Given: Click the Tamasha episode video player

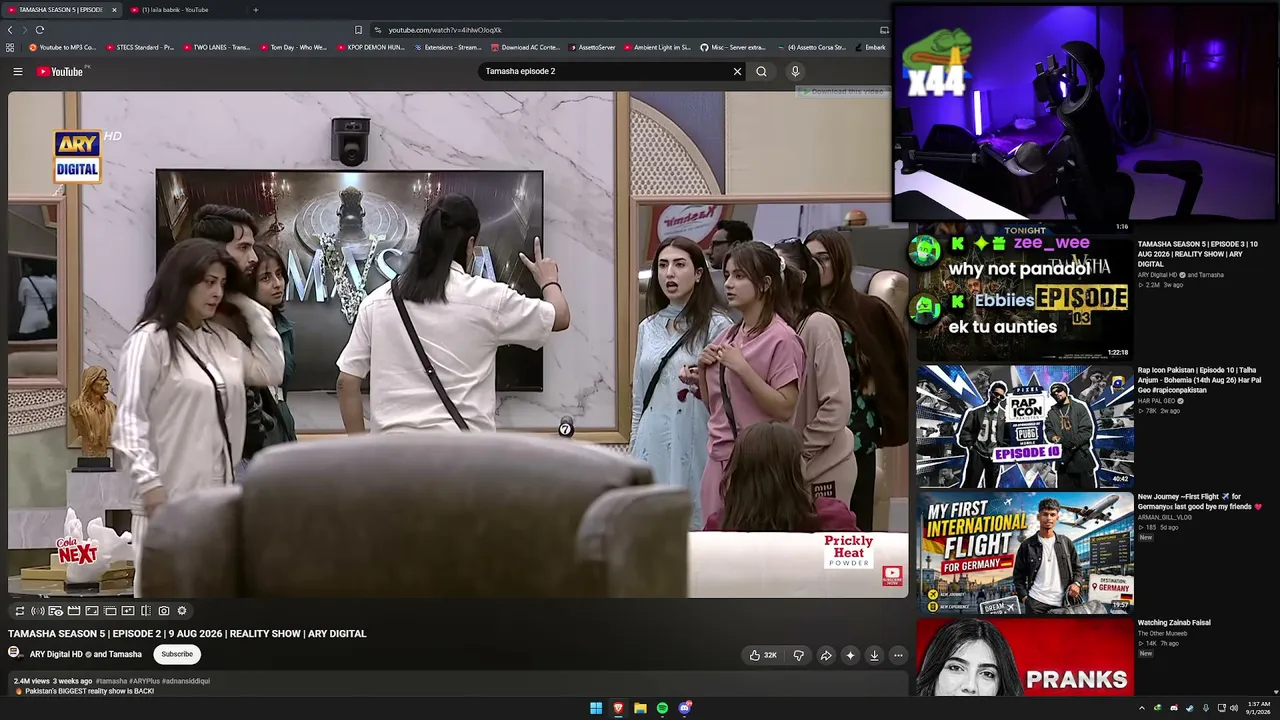Looking at the screenshot, I should point(458,345).
